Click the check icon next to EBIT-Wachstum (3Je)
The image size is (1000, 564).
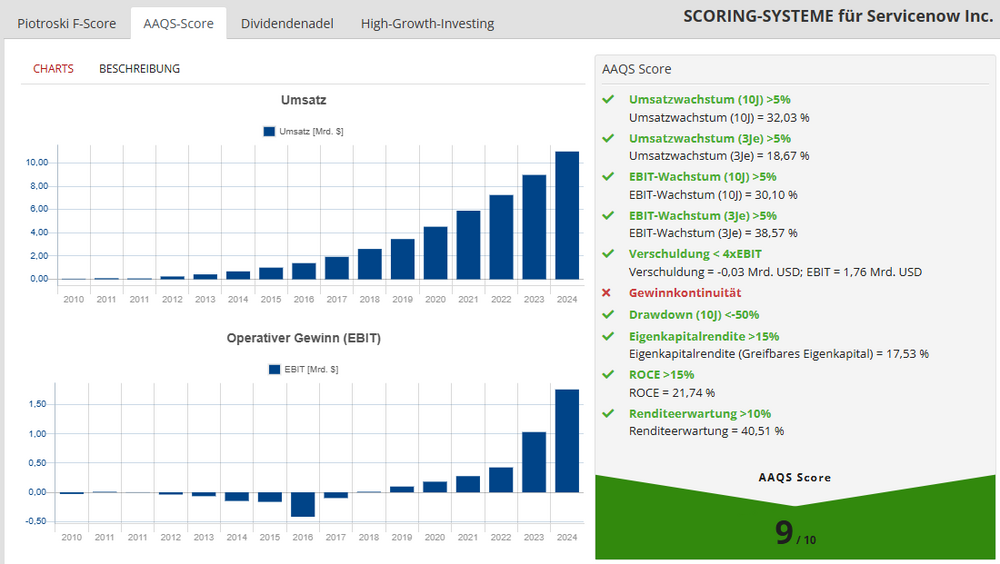(608, 216)
